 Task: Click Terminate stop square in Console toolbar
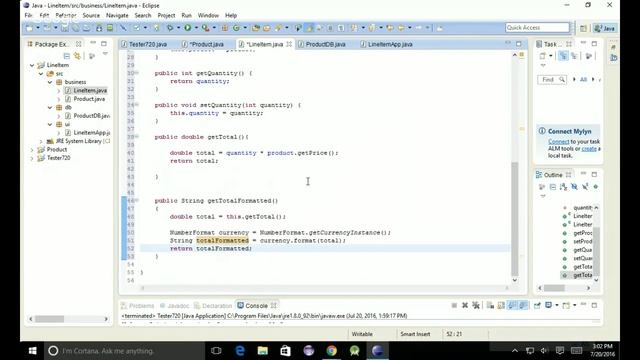[x=454, y=305]
